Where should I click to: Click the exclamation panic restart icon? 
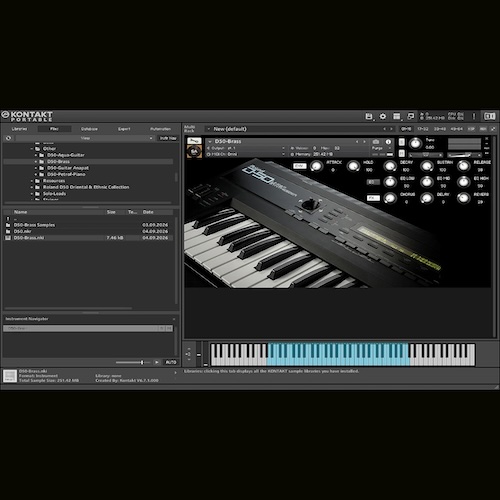point(474,116)
